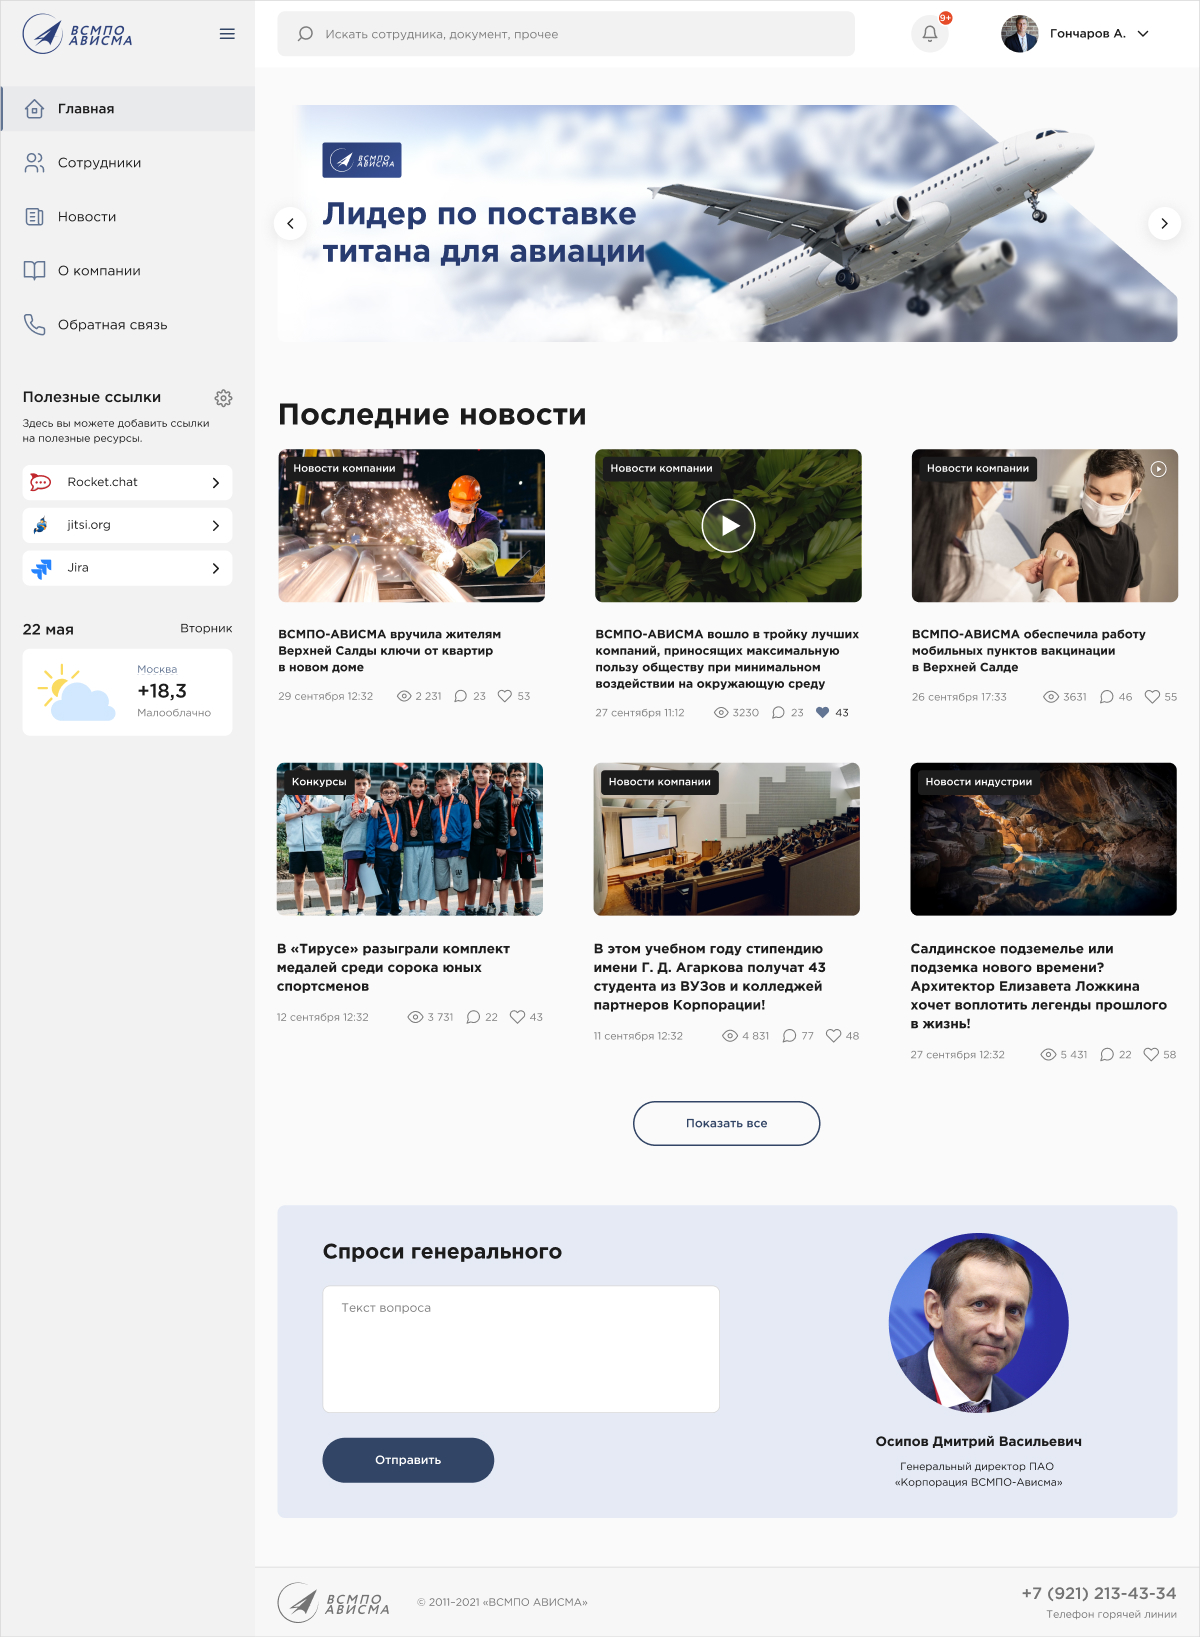This screenshot has width=1200, height=1637.
Task: Unlike the тройку лучших компаний article
Action: tap(822, 713)
